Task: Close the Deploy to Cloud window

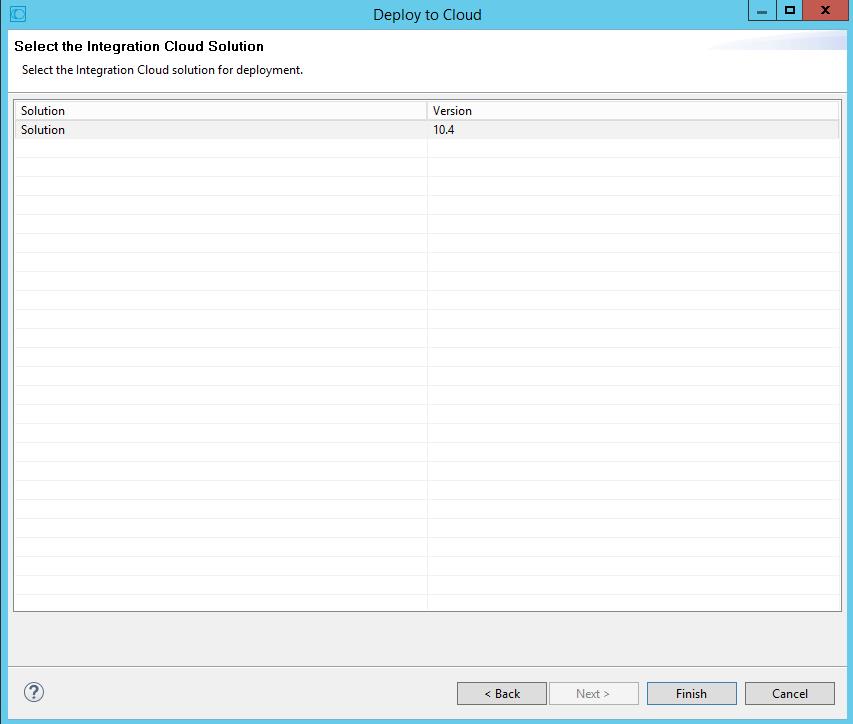Action: click(x=825, y=10)
